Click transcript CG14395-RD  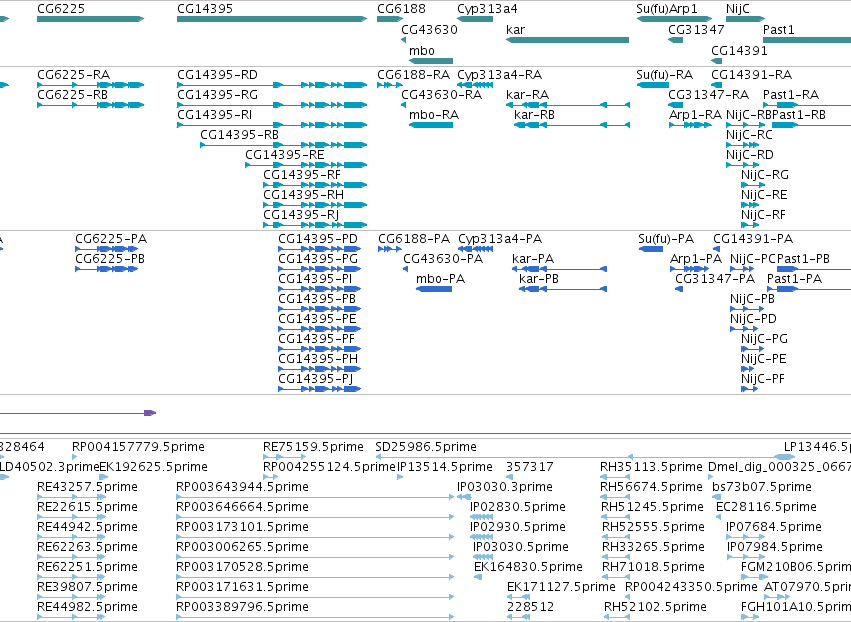218,75
